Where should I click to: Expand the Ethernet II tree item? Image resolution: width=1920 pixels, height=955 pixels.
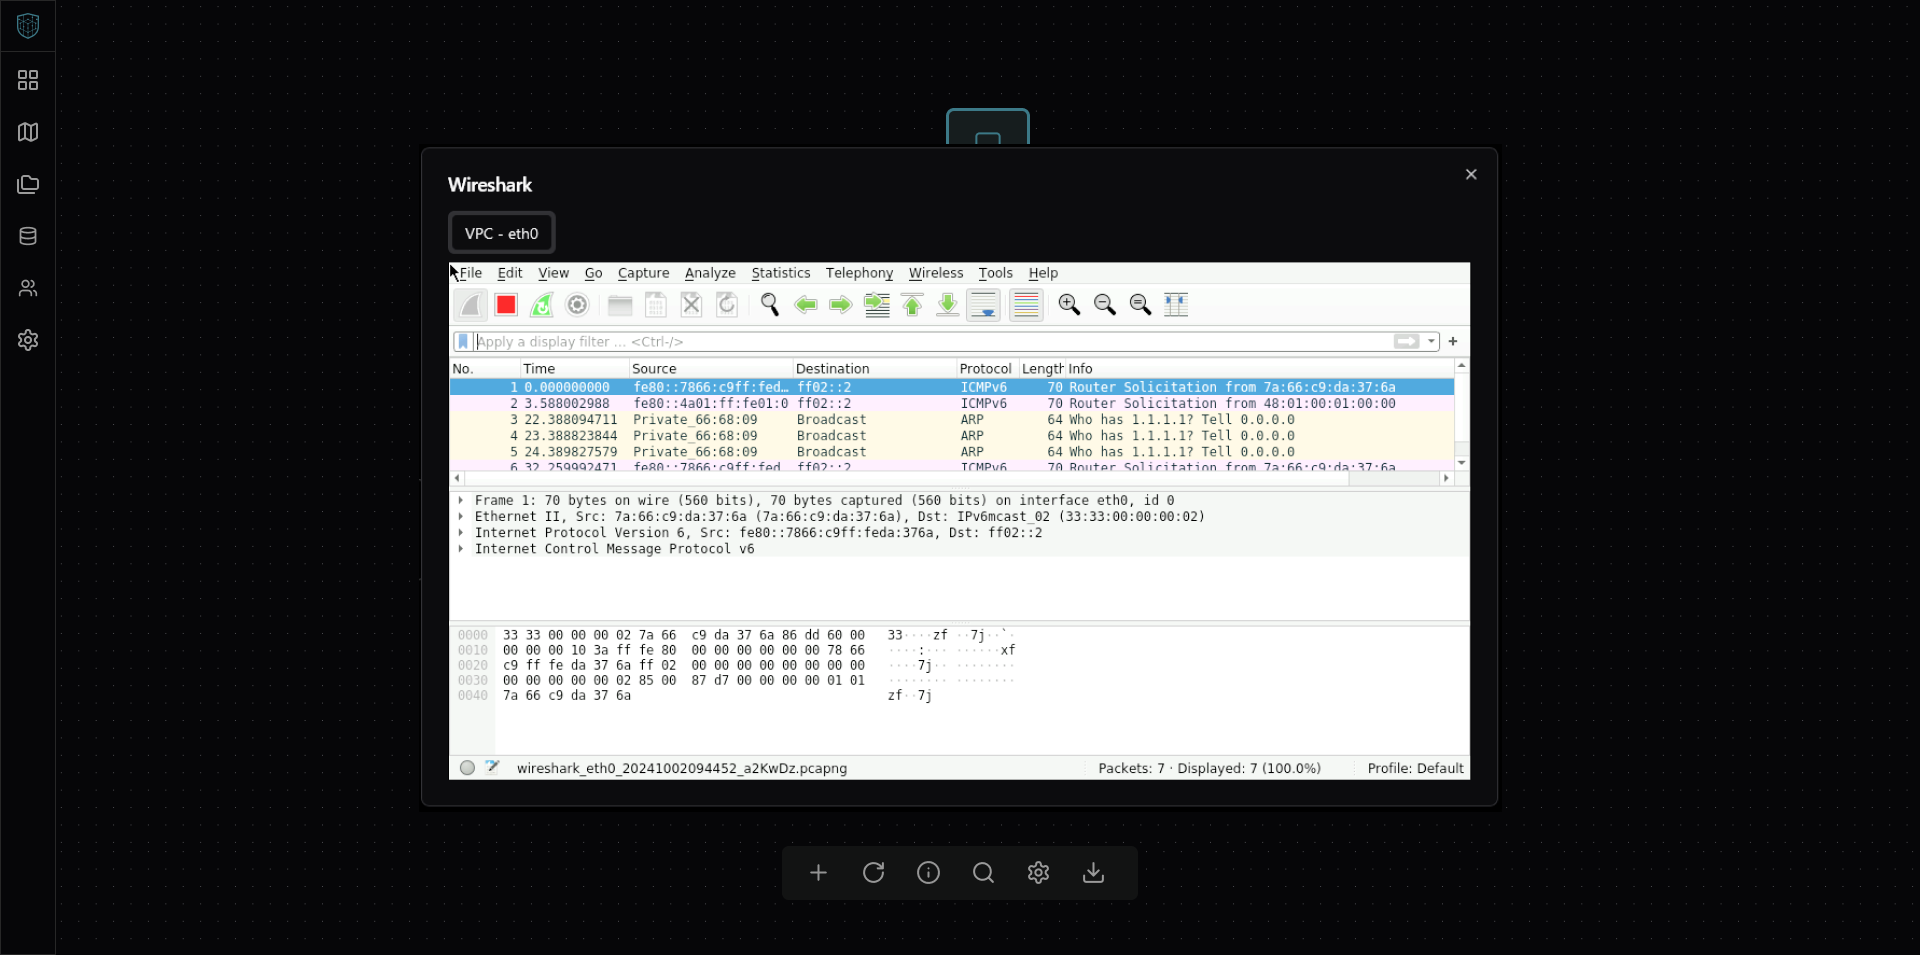click(x=461, y=517)
